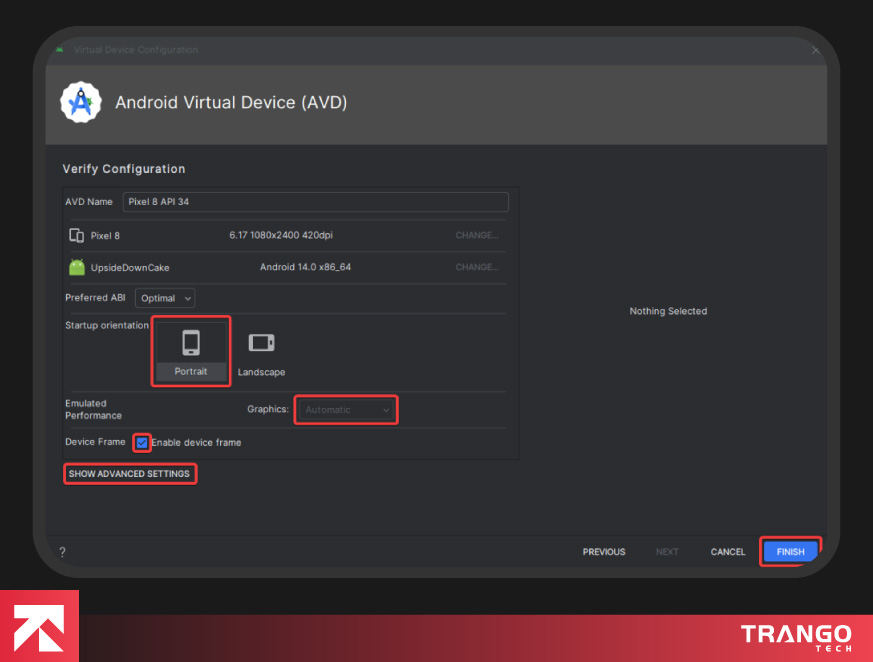Viewport: 873px width, 662px height.
Task: Click the AVD Name text field
Action: 315,202
